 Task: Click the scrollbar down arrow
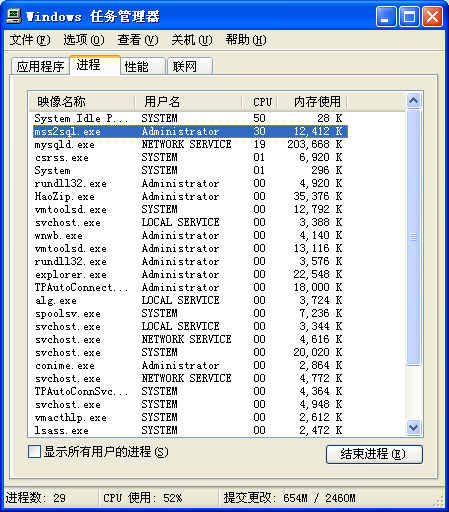point(414,427)
